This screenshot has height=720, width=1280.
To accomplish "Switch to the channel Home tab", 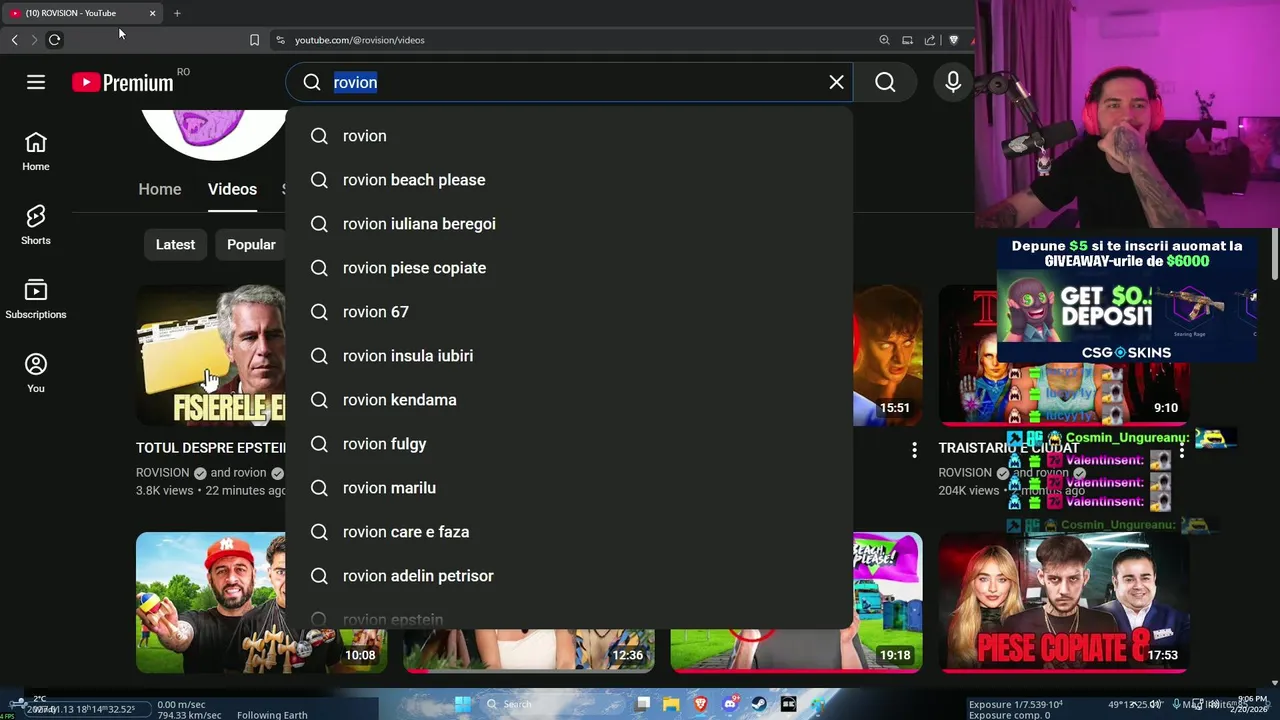I will (160, 189).
